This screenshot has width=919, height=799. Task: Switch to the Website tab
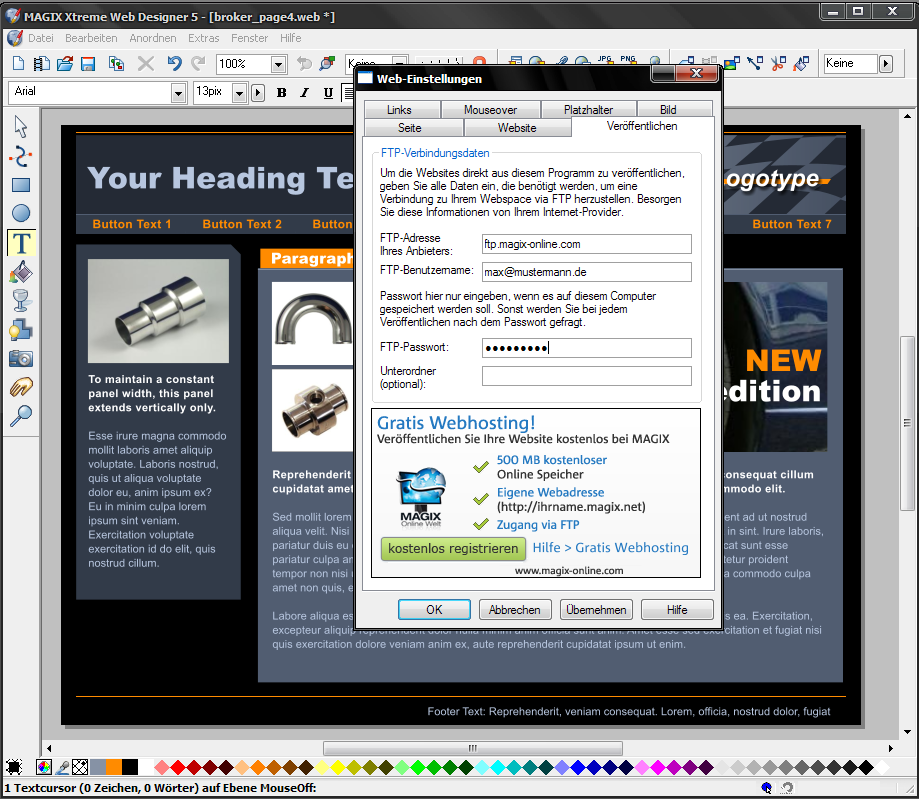[517, 128]
